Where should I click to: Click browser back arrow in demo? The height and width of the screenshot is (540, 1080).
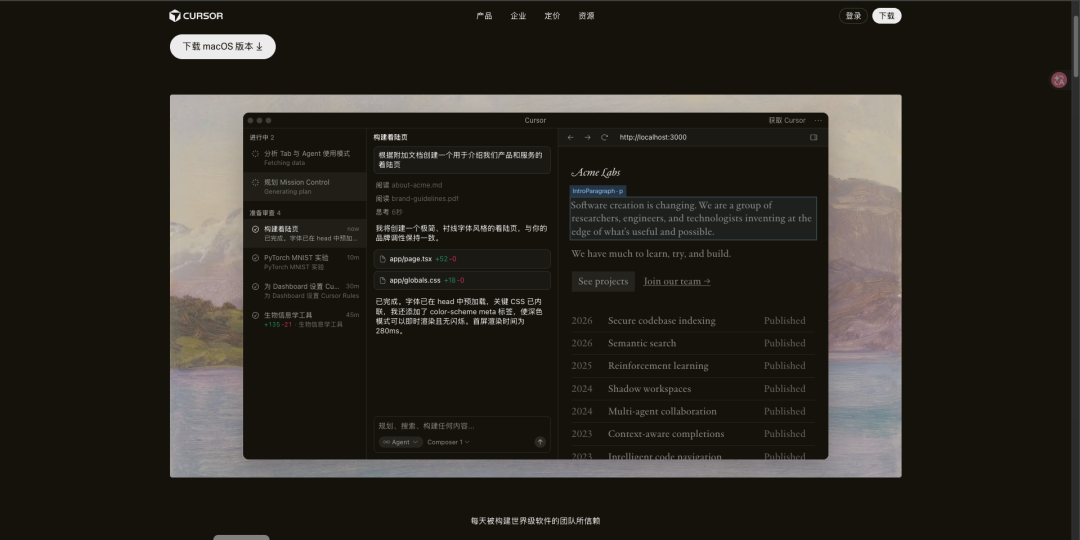[570, 137]
